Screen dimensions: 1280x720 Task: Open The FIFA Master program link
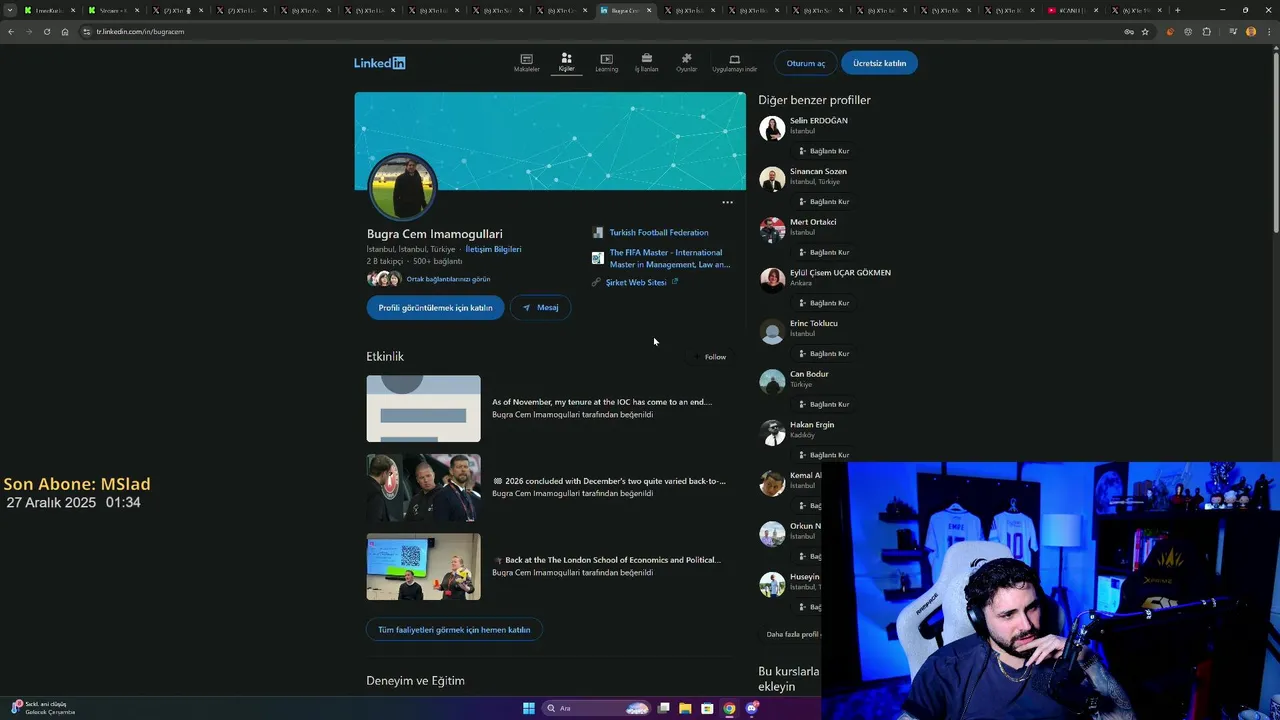click(x=670, y=258)
